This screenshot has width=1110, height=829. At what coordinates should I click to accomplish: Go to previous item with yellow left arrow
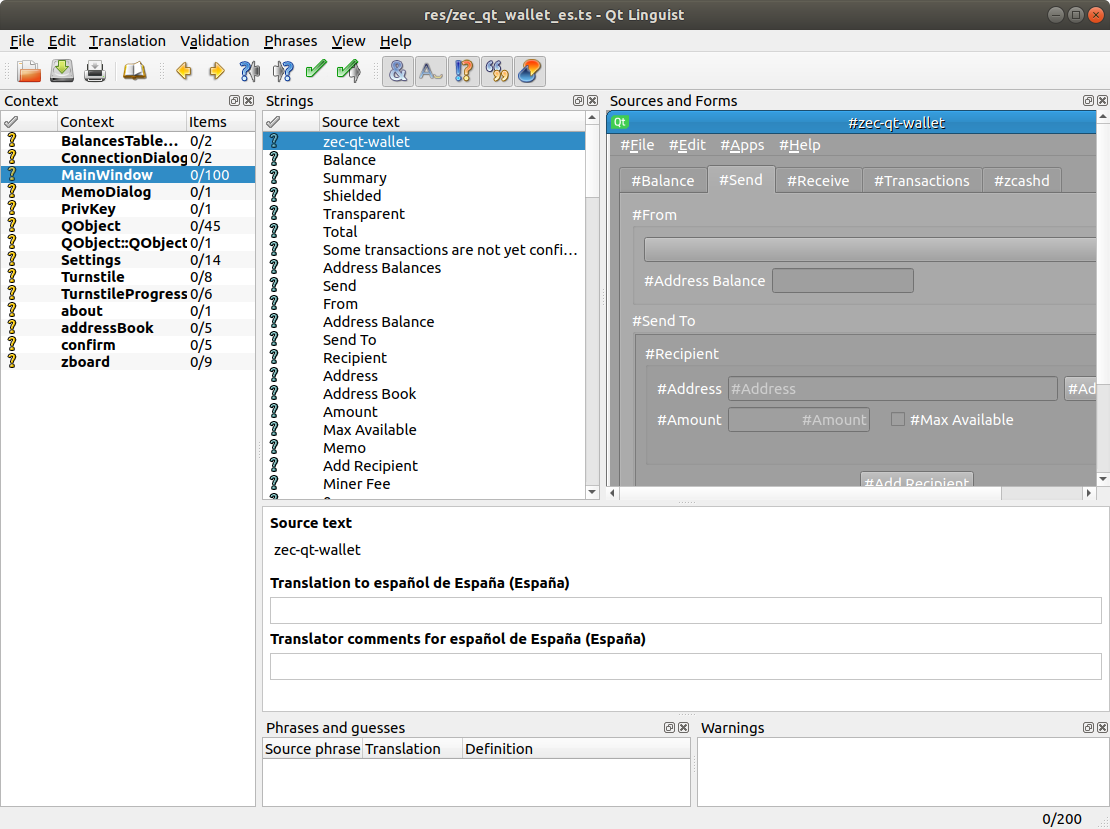click(184, 71)
